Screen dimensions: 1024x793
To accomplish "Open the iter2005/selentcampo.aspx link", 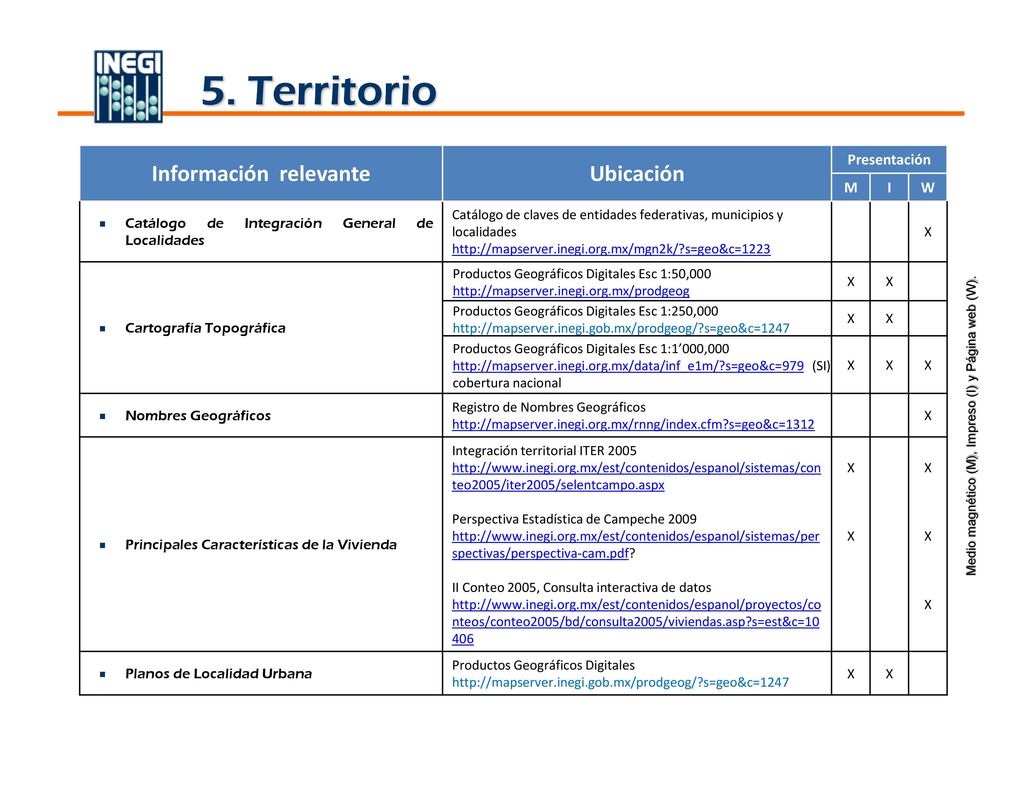I will 636,476.
